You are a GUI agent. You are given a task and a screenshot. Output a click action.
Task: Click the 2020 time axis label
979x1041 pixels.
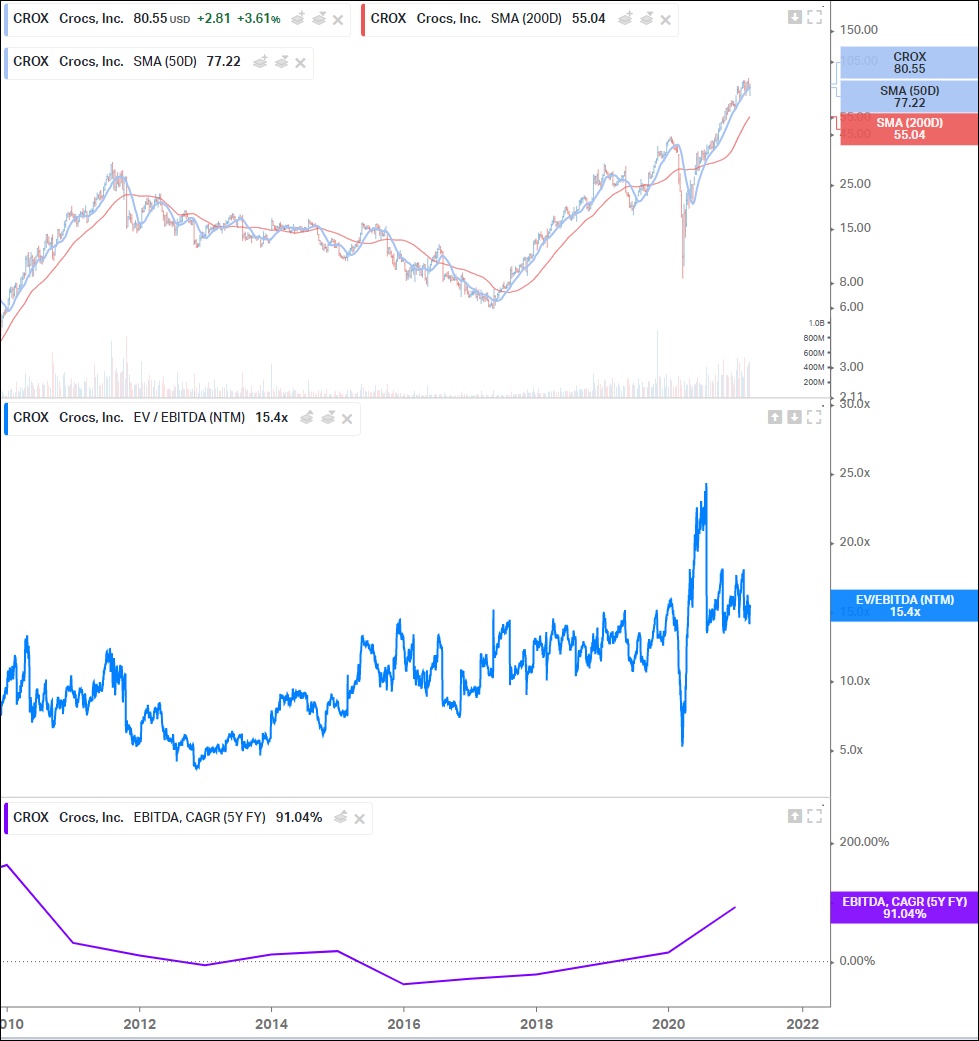tap(668, 1024)
